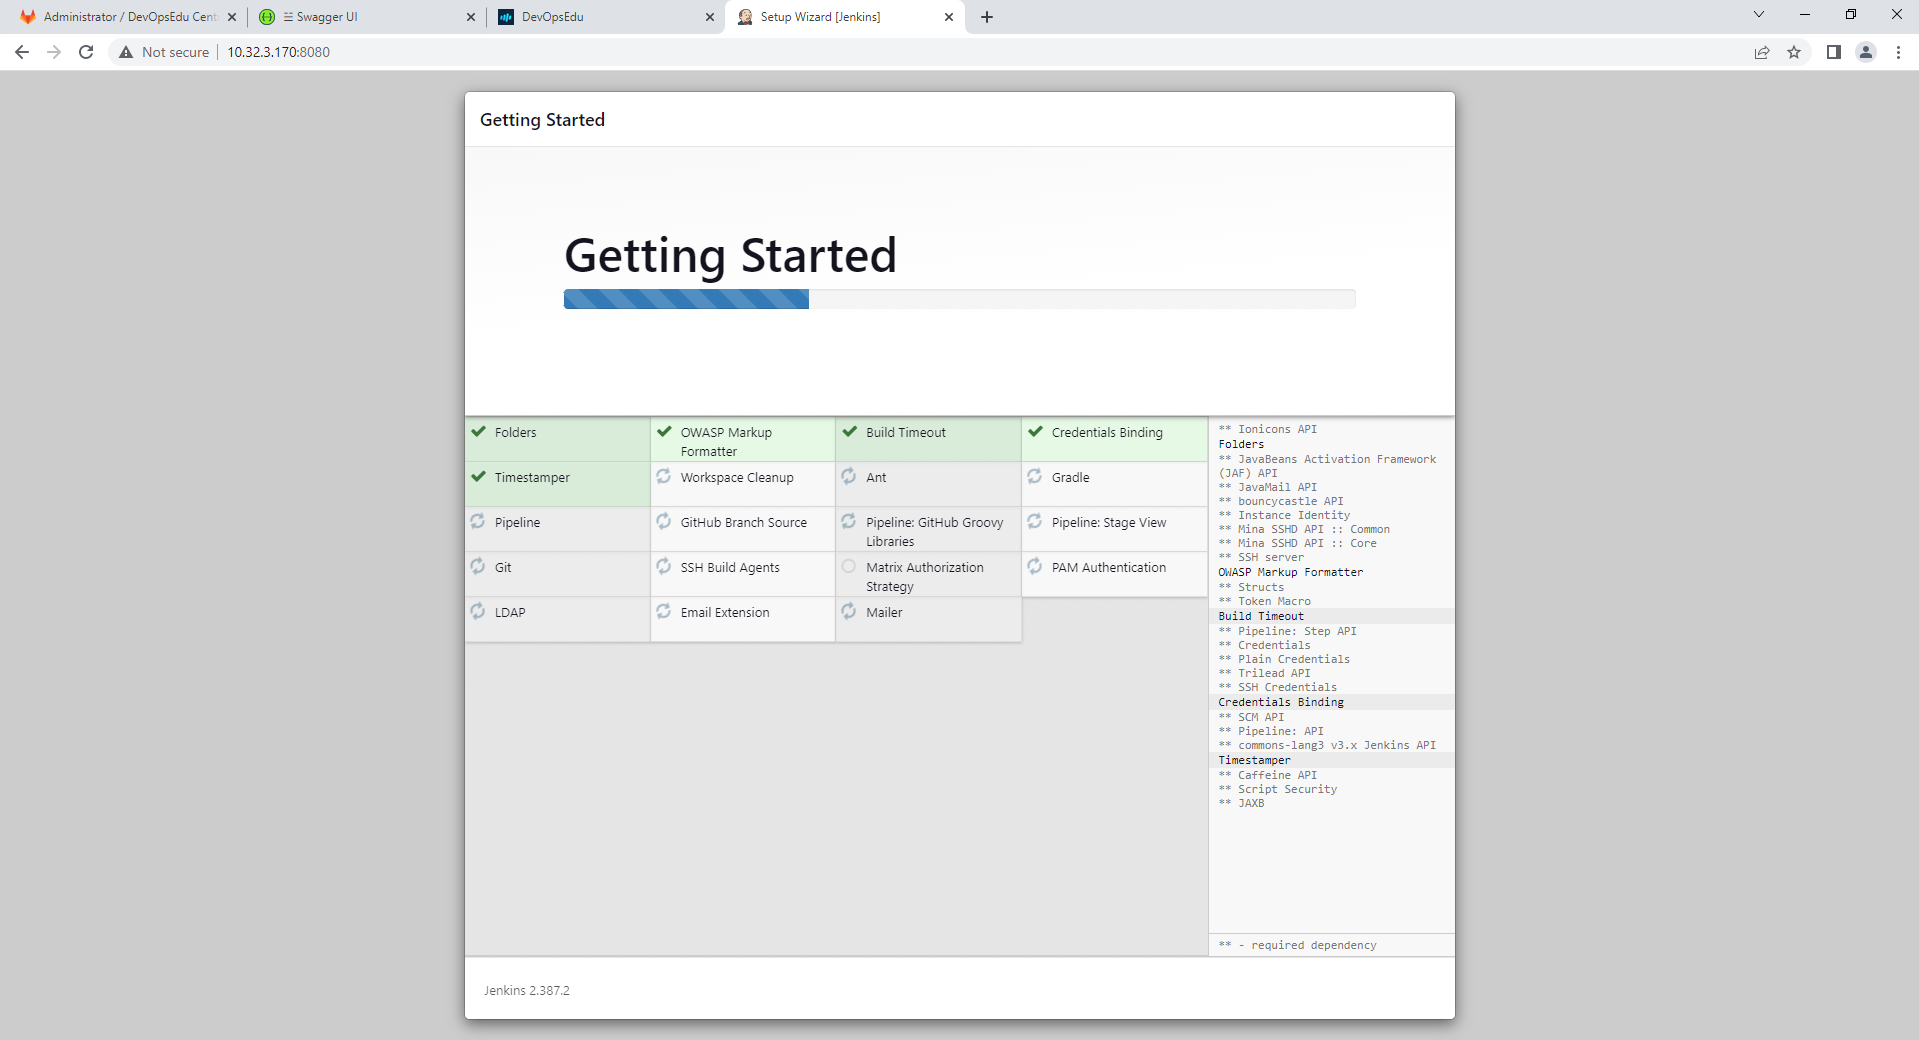Click the spinner icon beside Pipeline: Stage View
This screenshot has width=1919, height=1040.
(1035, 521)
